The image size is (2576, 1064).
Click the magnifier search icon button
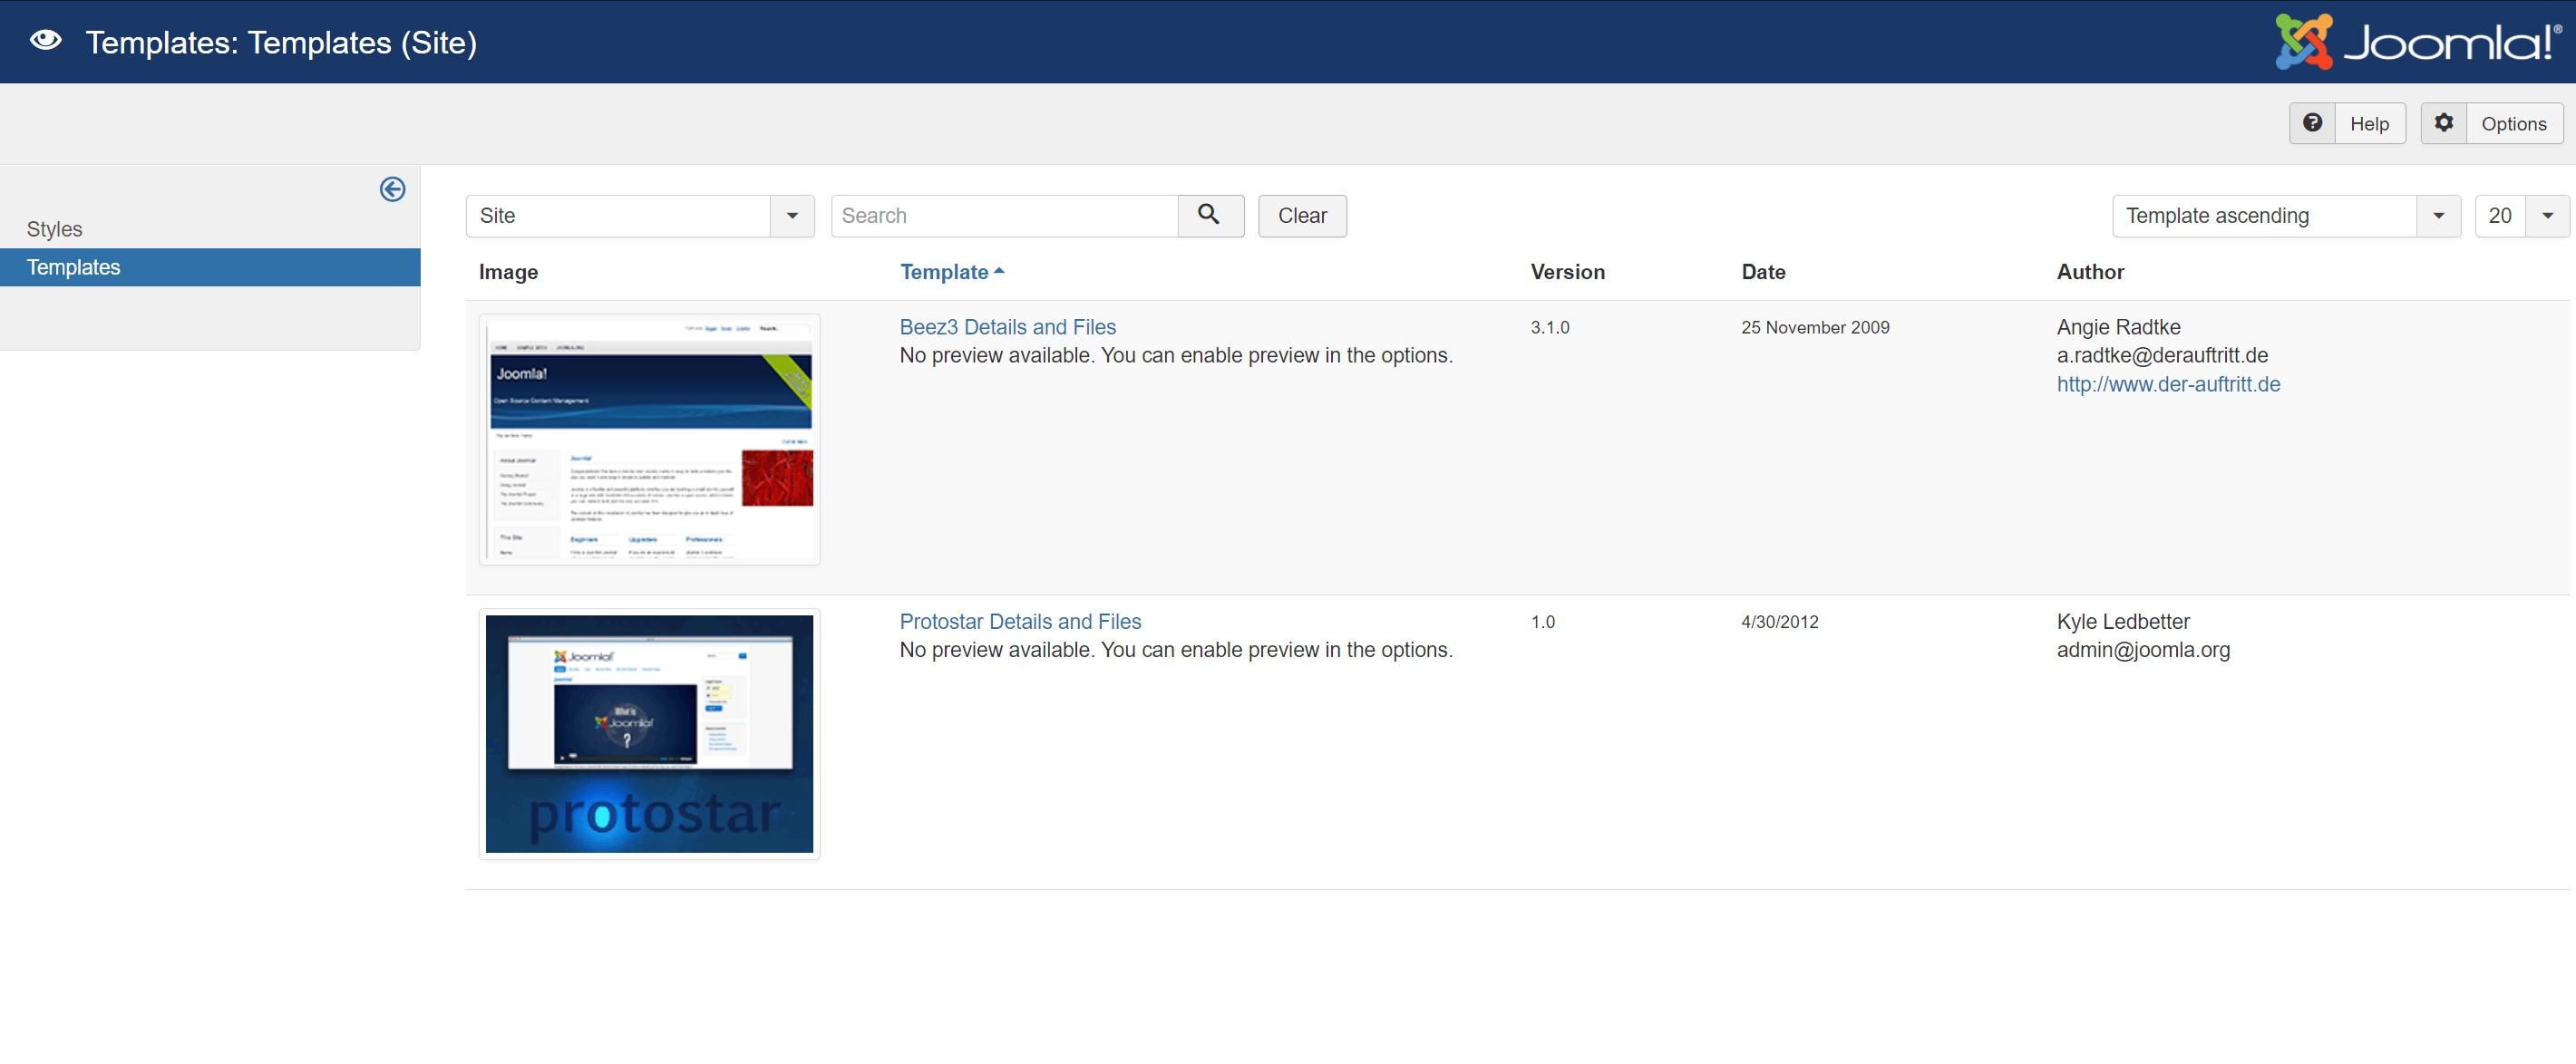1209,215
